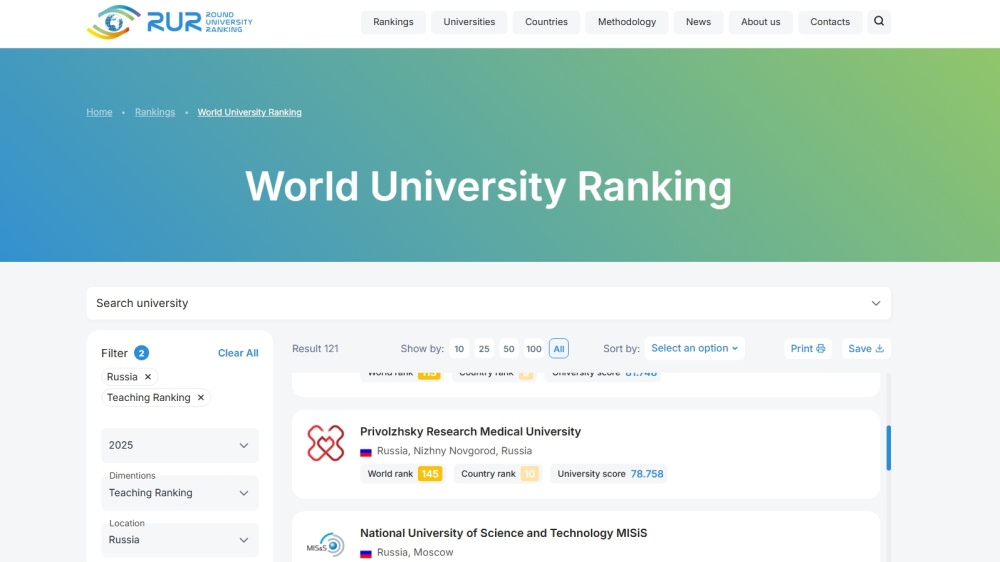The image size is (1000, 562).
Task: Go to Home breadcrumb link
Action: 99,112
